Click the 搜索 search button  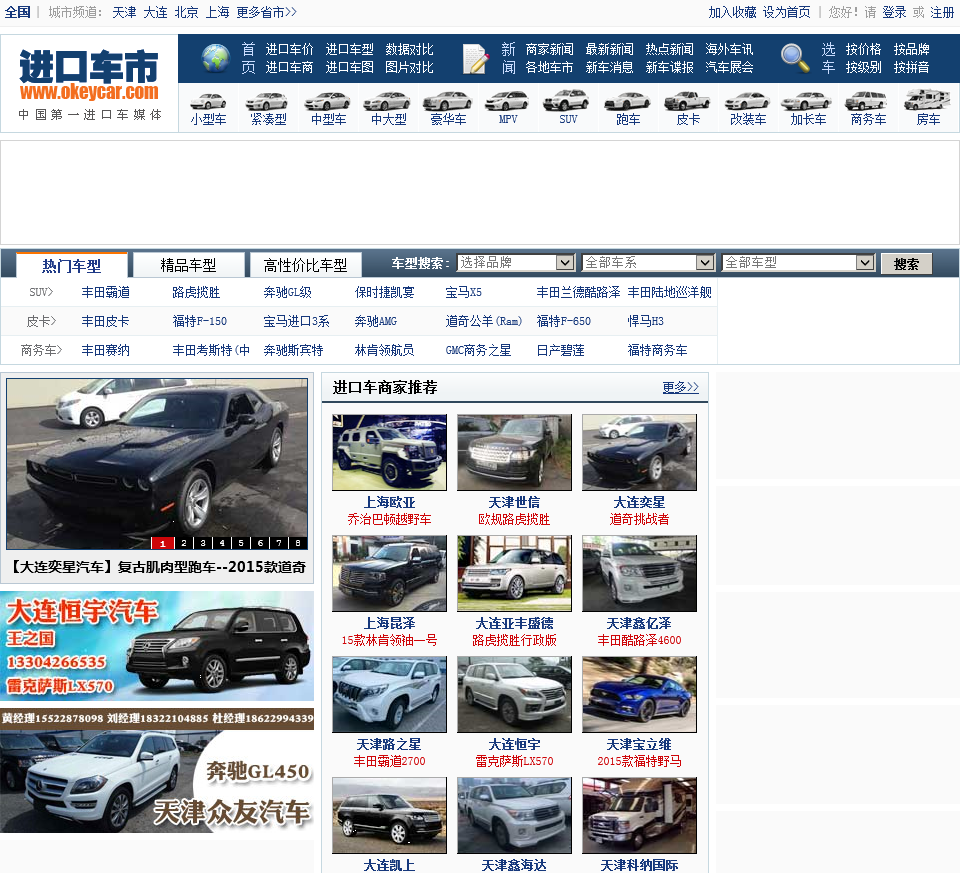pyautogui.click(x=906, y=264)
